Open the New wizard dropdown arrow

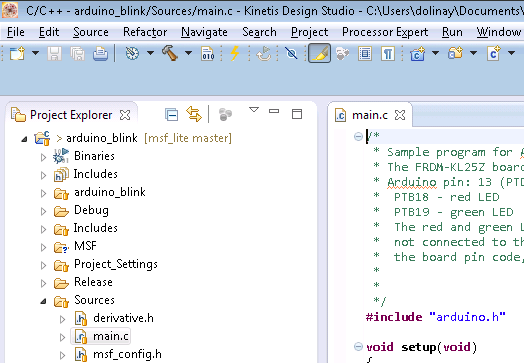point(35,53)
